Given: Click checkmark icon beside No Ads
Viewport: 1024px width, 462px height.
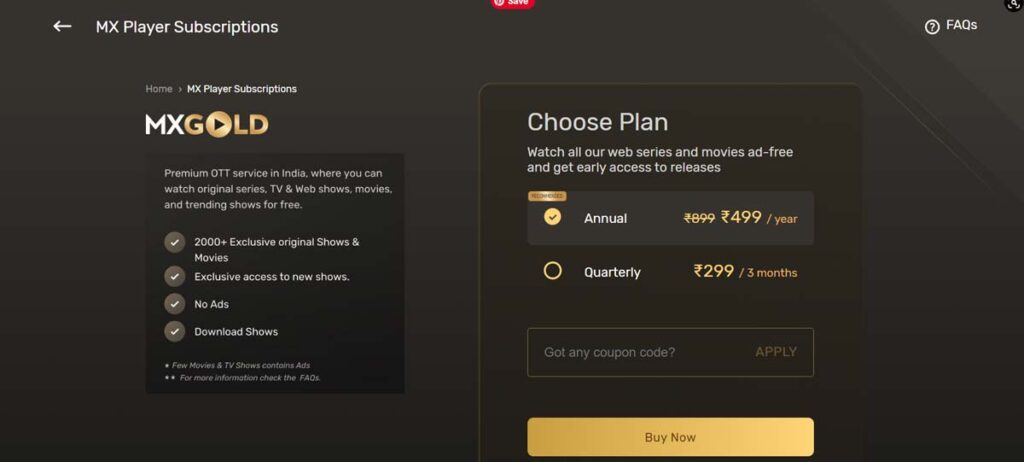Looking at the screenshot, I should pos(174,304).
